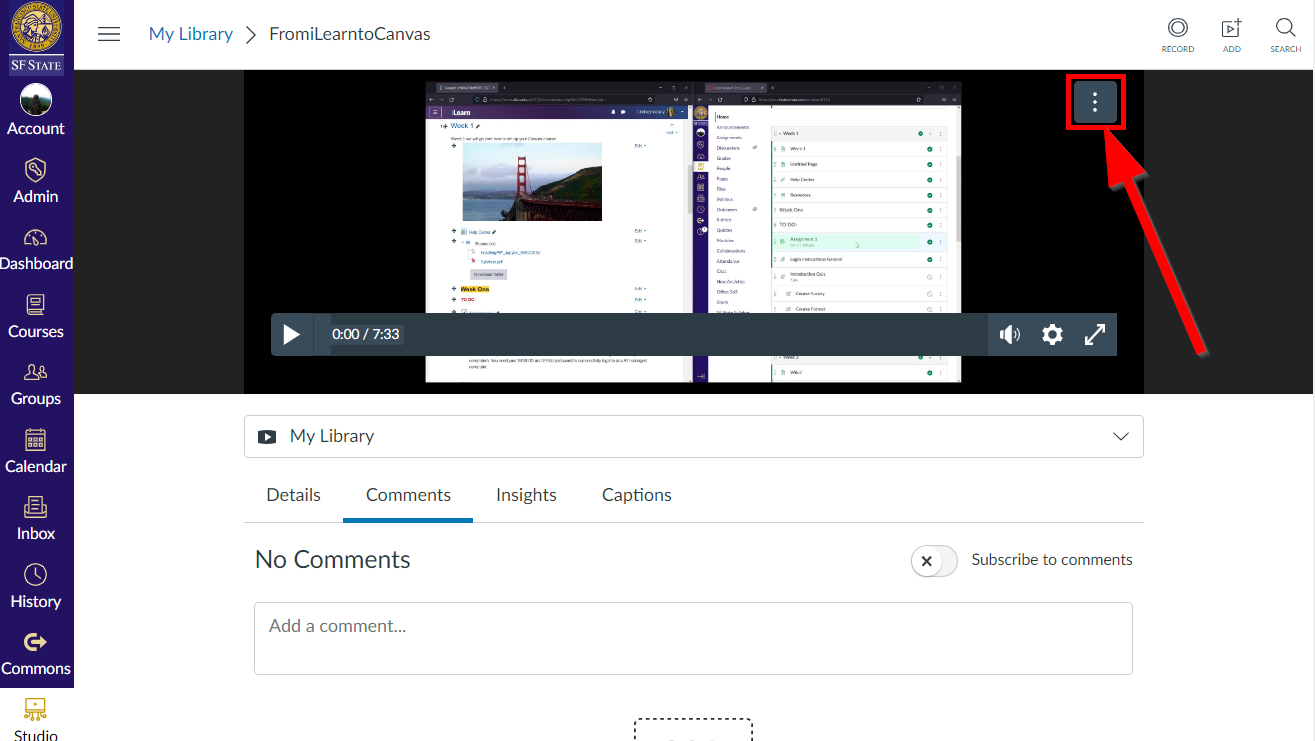1315x741 pixels.
Task: Mute the video volume
Action: click(1010, 334)
